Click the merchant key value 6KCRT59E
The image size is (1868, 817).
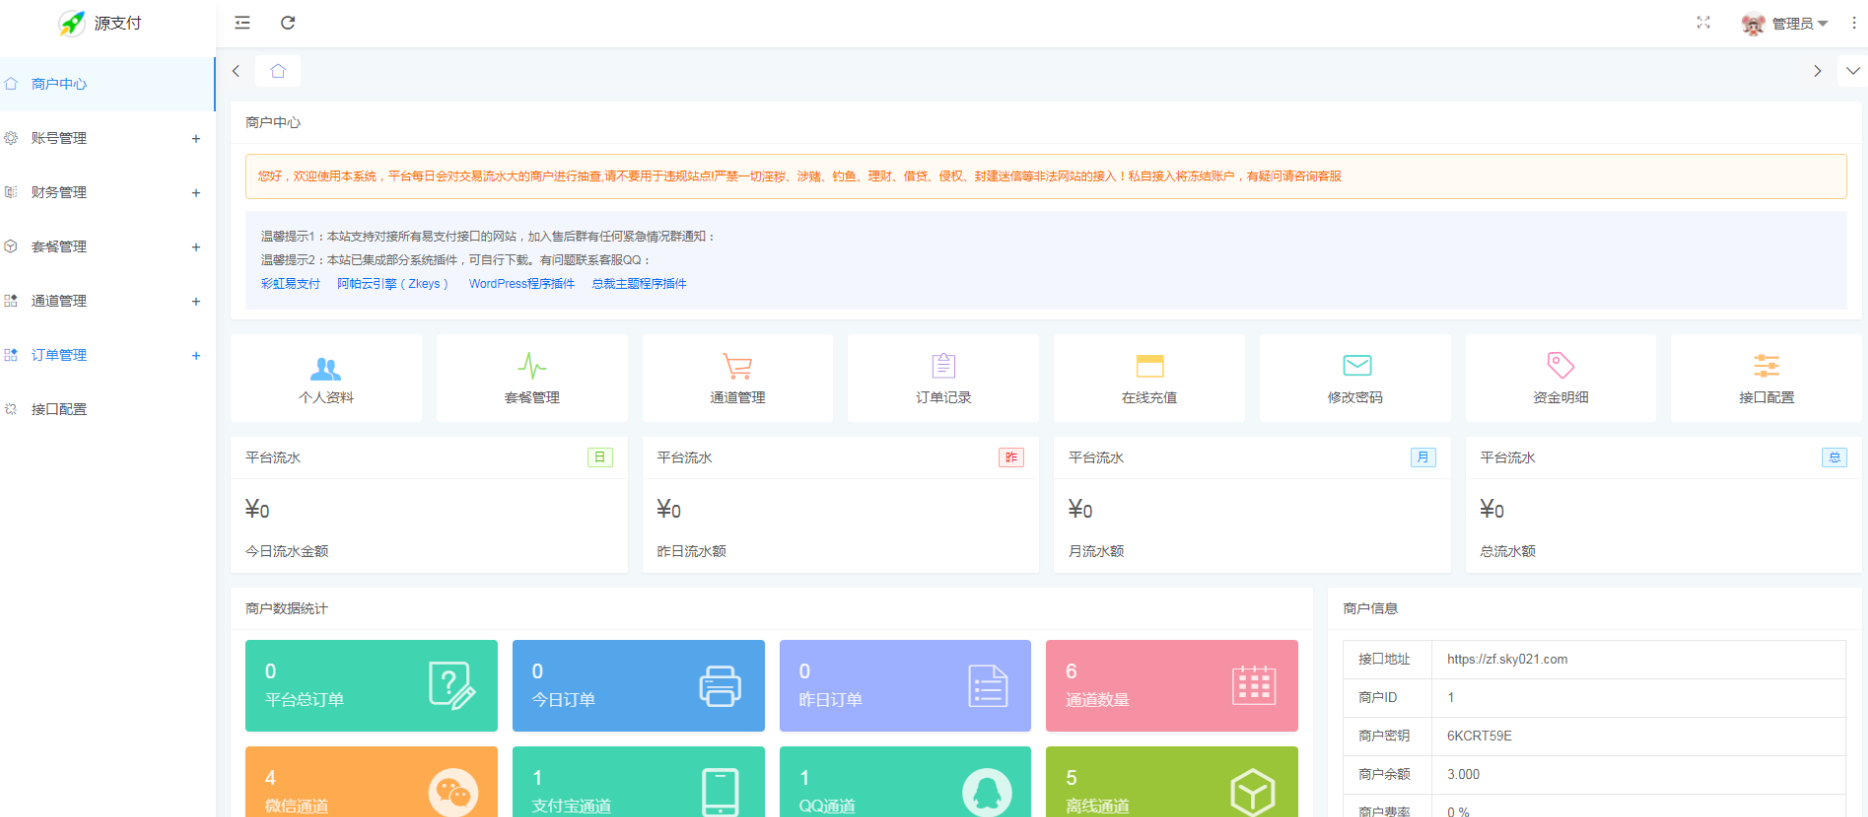[x=1479, y=736]
